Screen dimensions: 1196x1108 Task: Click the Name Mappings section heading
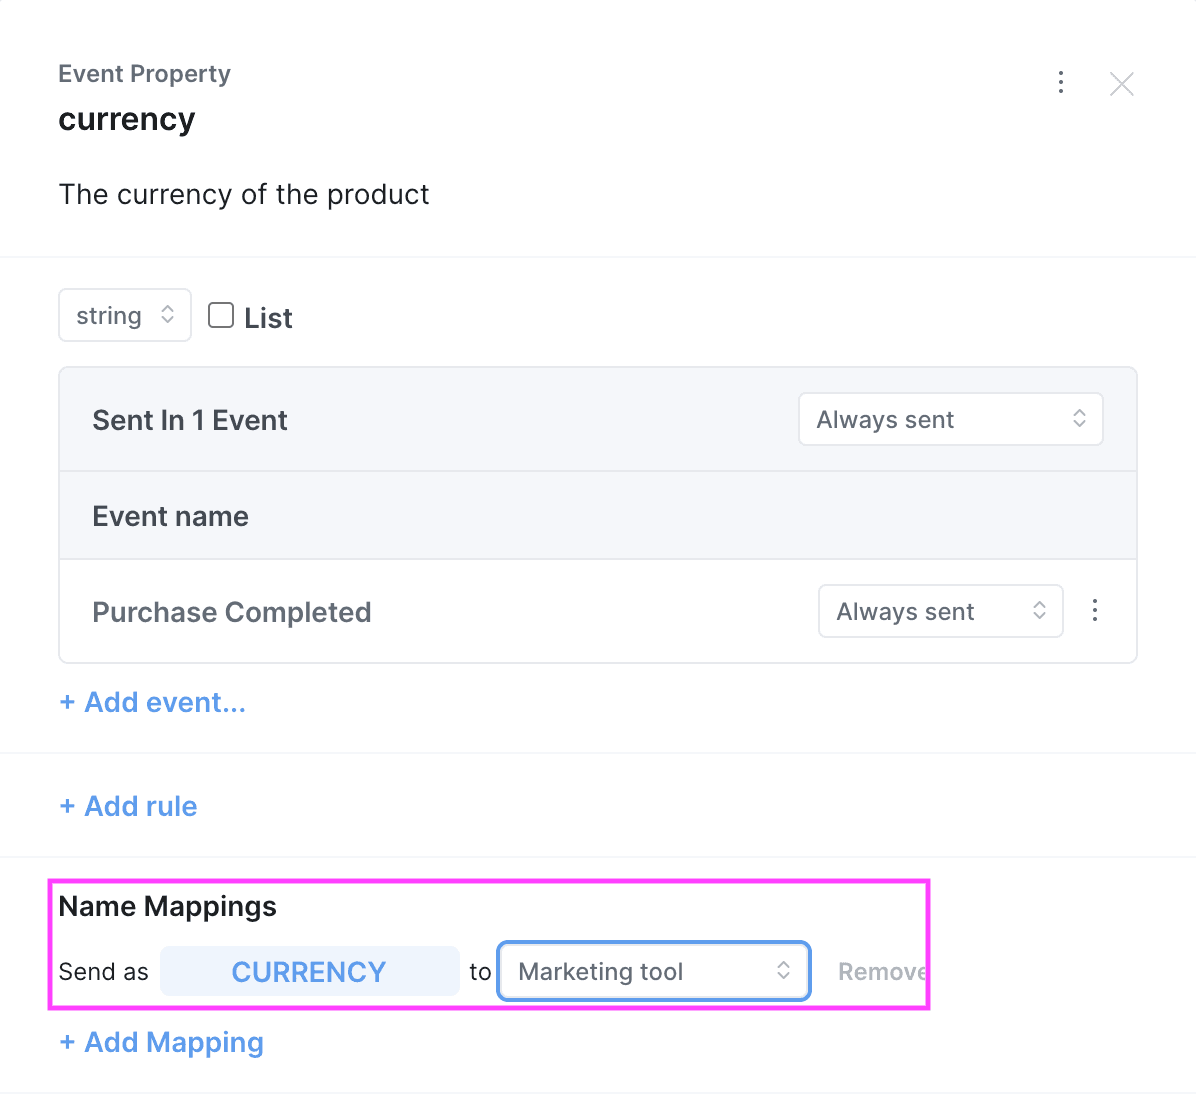pos(168,906)
